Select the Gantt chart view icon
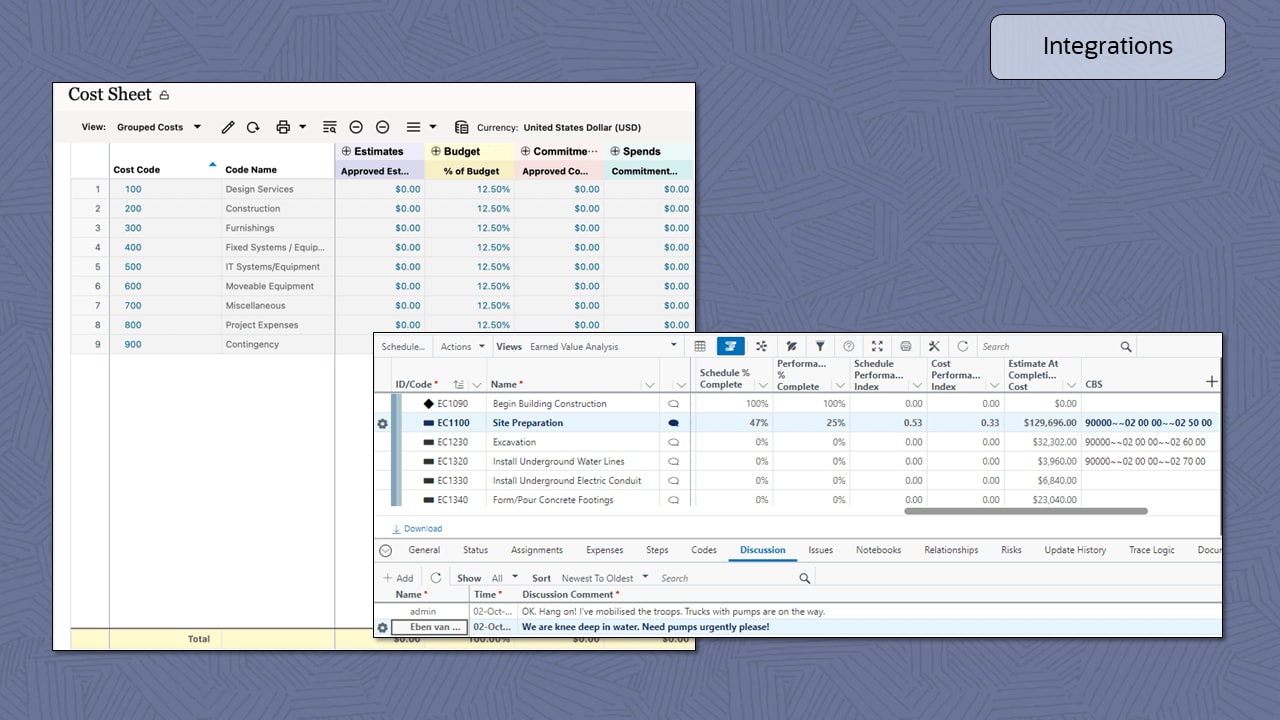The width and height of the screenshot is (1280, 720). 730,346
